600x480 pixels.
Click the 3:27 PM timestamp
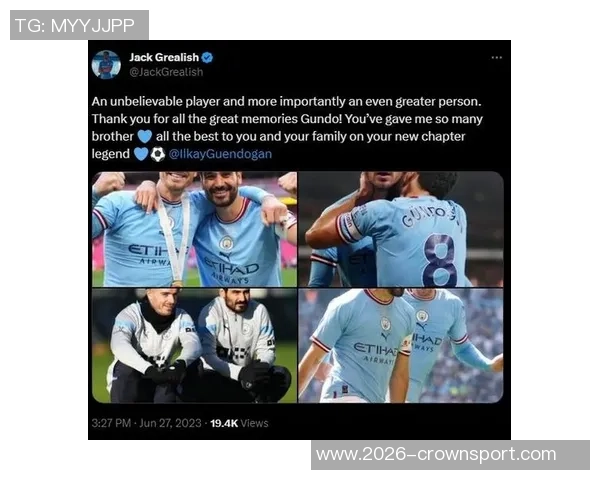tap(111, 423)
